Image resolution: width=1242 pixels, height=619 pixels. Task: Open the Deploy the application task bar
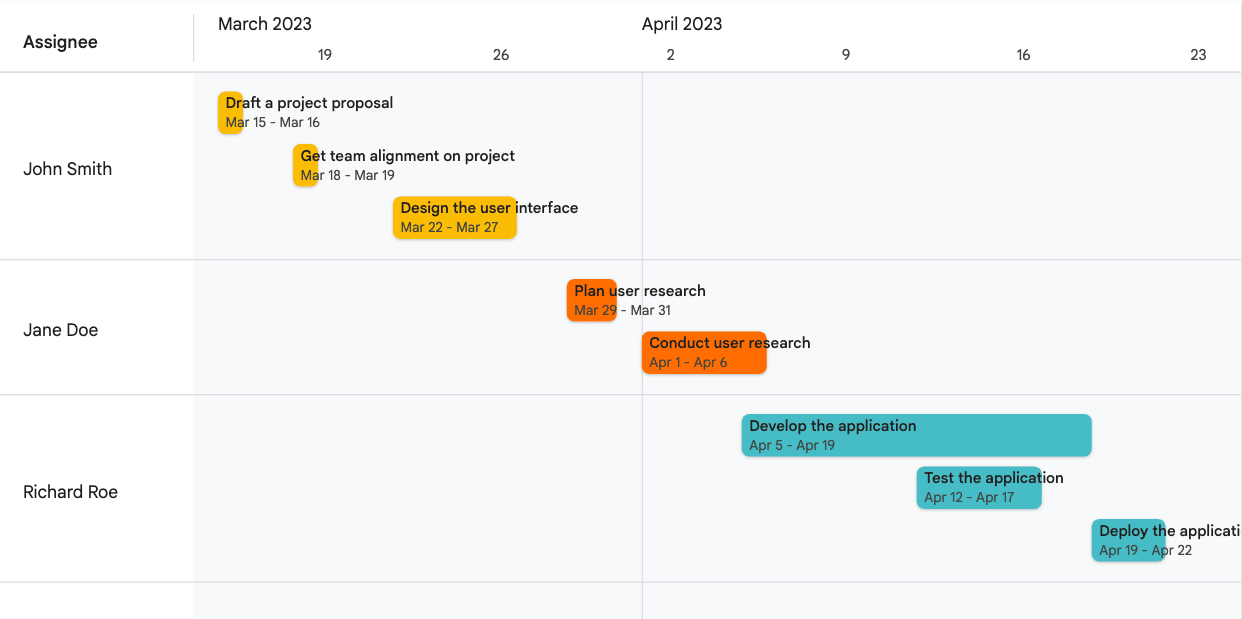point(1128,540)
